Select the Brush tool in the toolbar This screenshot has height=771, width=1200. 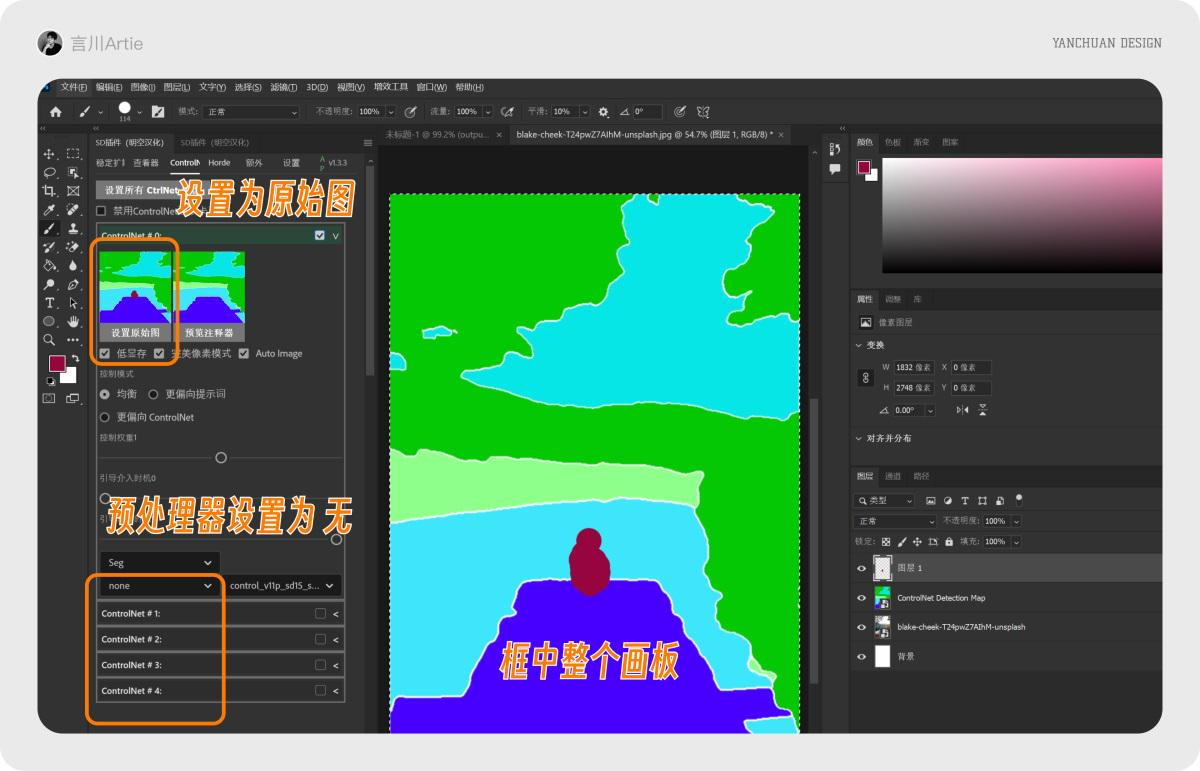49,228
